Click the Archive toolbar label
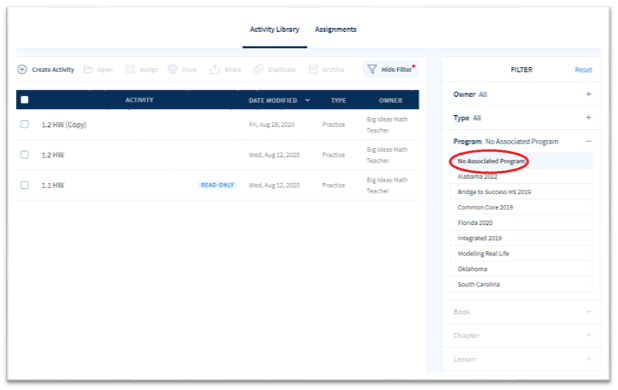The width and height of the screenshot is (618, 390). point(333,69)
